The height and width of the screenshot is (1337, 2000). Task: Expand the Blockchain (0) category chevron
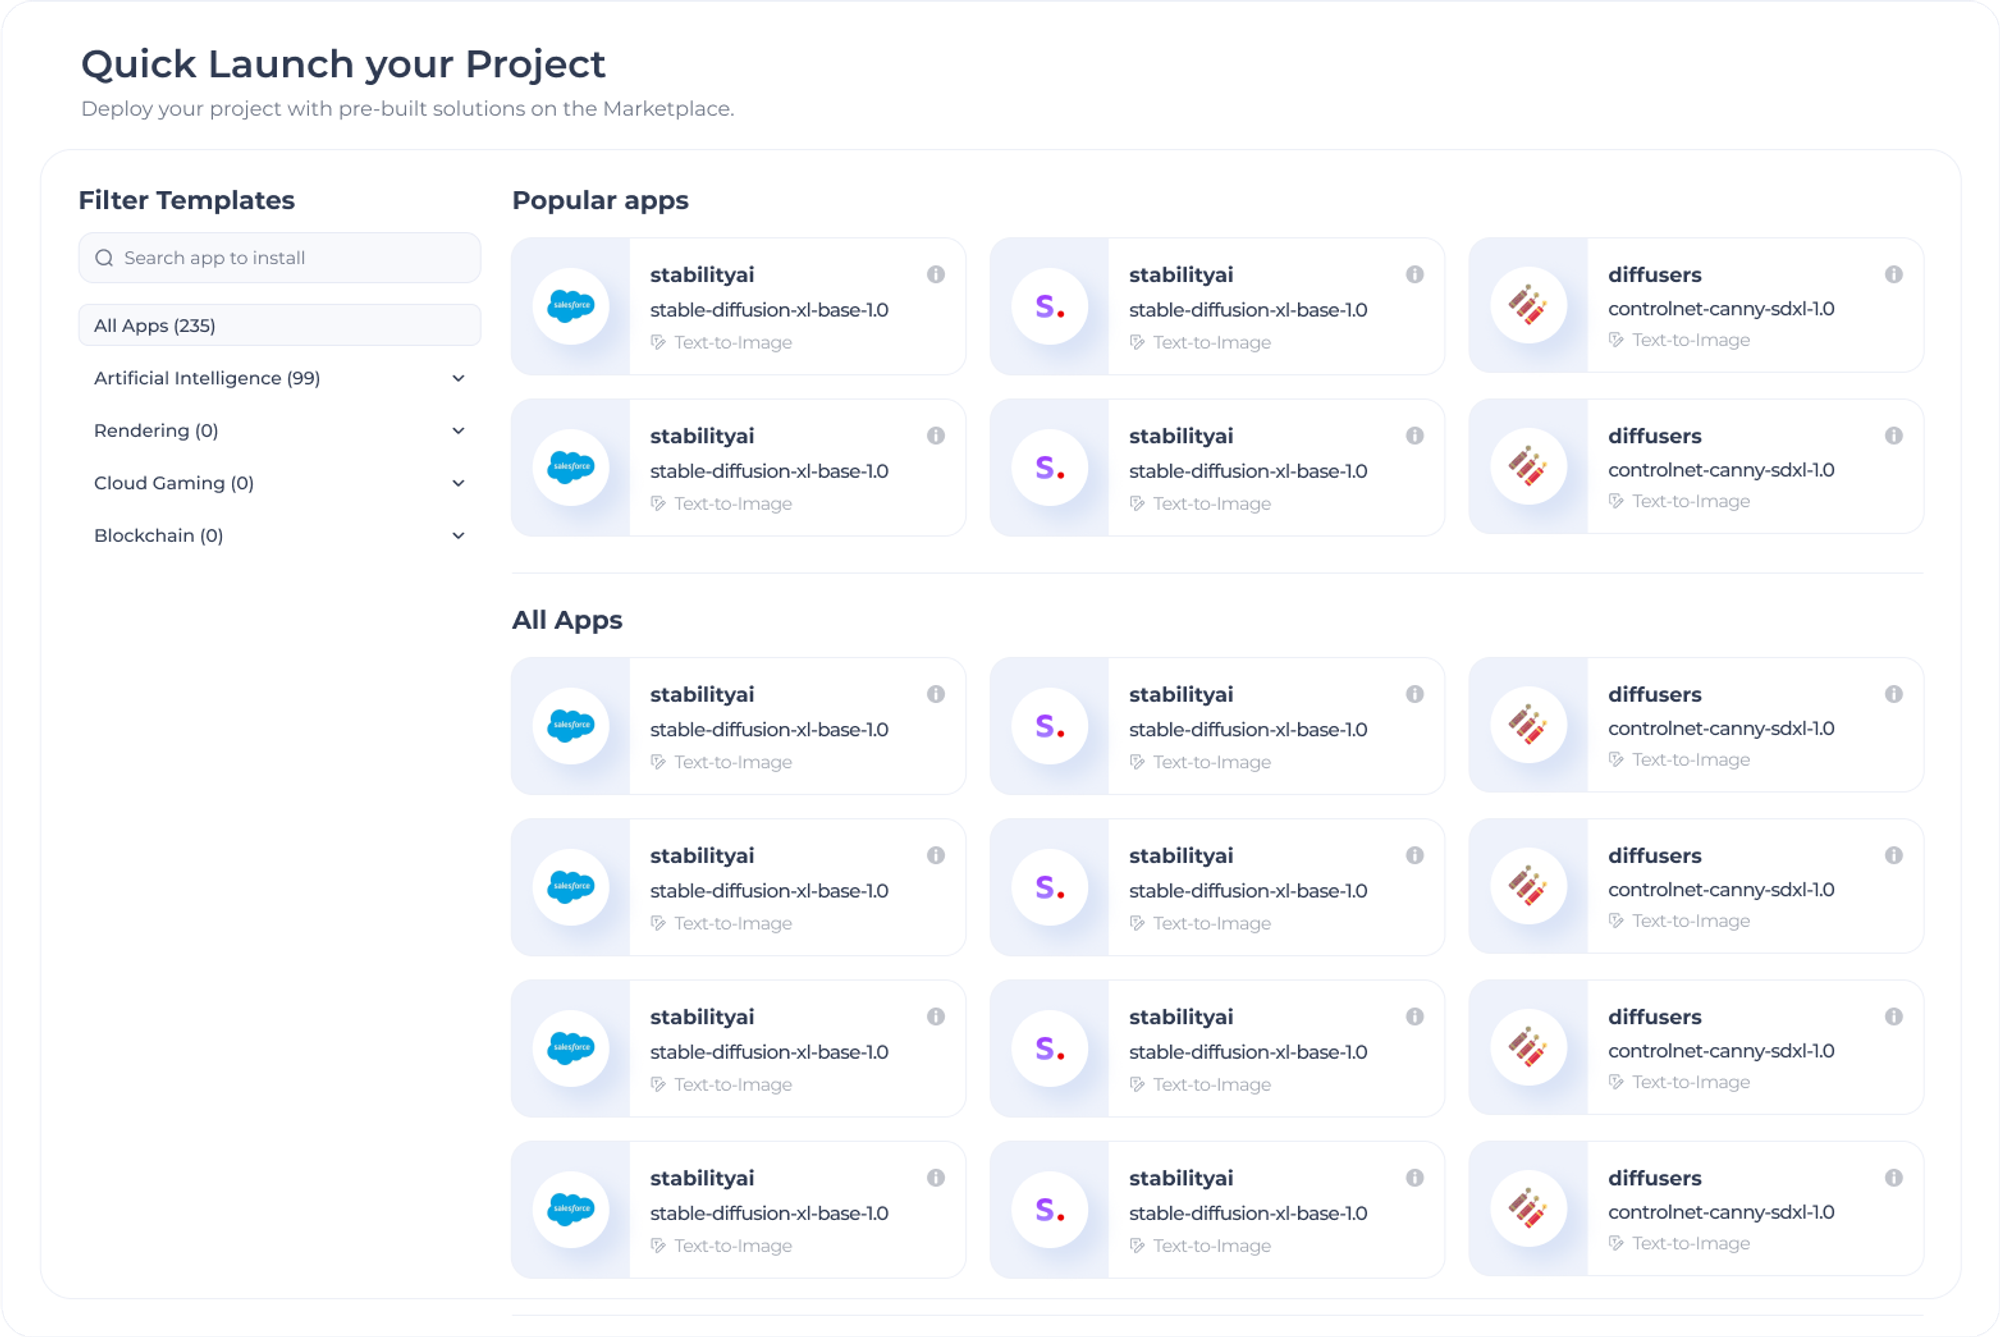[x=458, y=536]
